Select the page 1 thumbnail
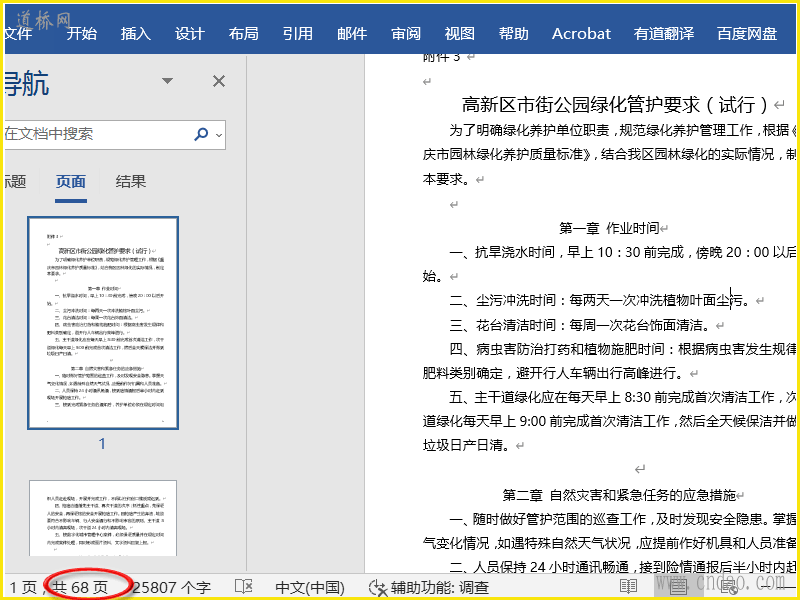 [x=103, y=322]
